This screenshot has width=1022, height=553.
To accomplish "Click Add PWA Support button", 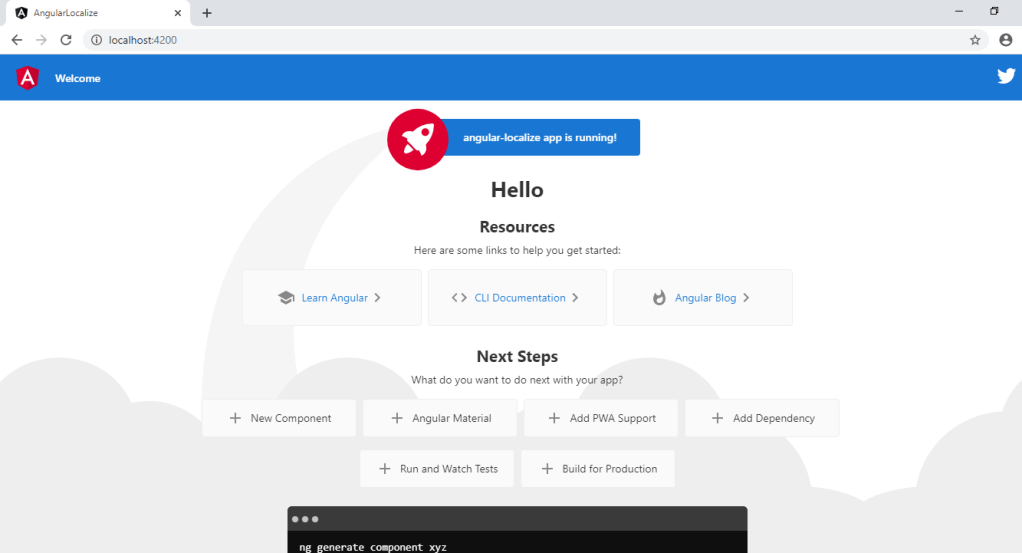I will pyautogui.click(x=601, y=418).
